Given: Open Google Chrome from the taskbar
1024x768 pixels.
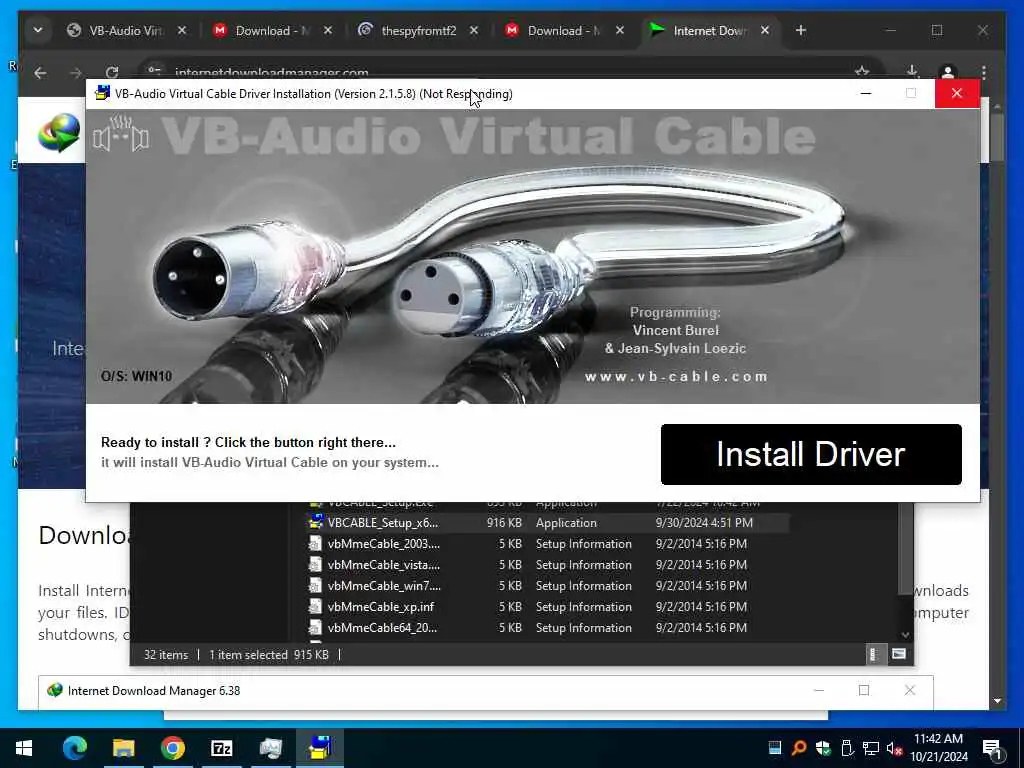Looking at the screenshot, I should 172,748.
